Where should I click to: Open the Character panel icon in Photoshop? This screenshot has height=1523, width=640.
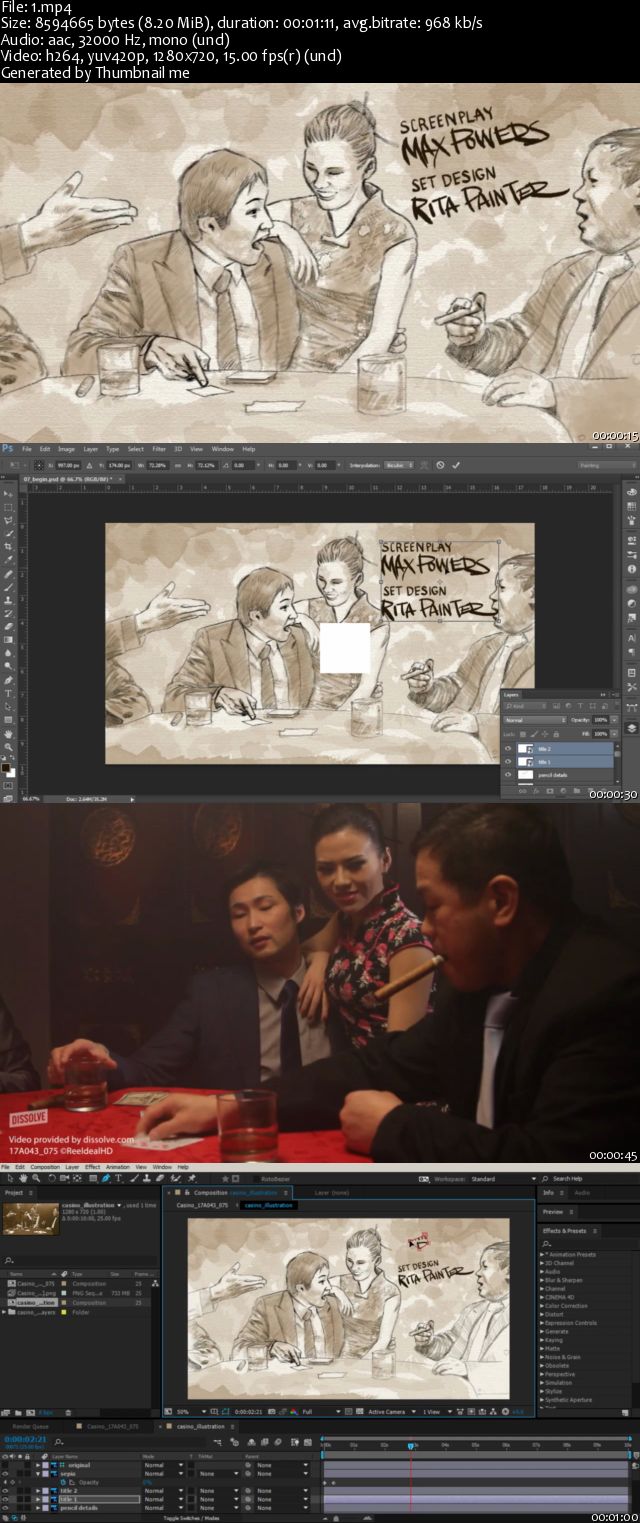point(632,637)
